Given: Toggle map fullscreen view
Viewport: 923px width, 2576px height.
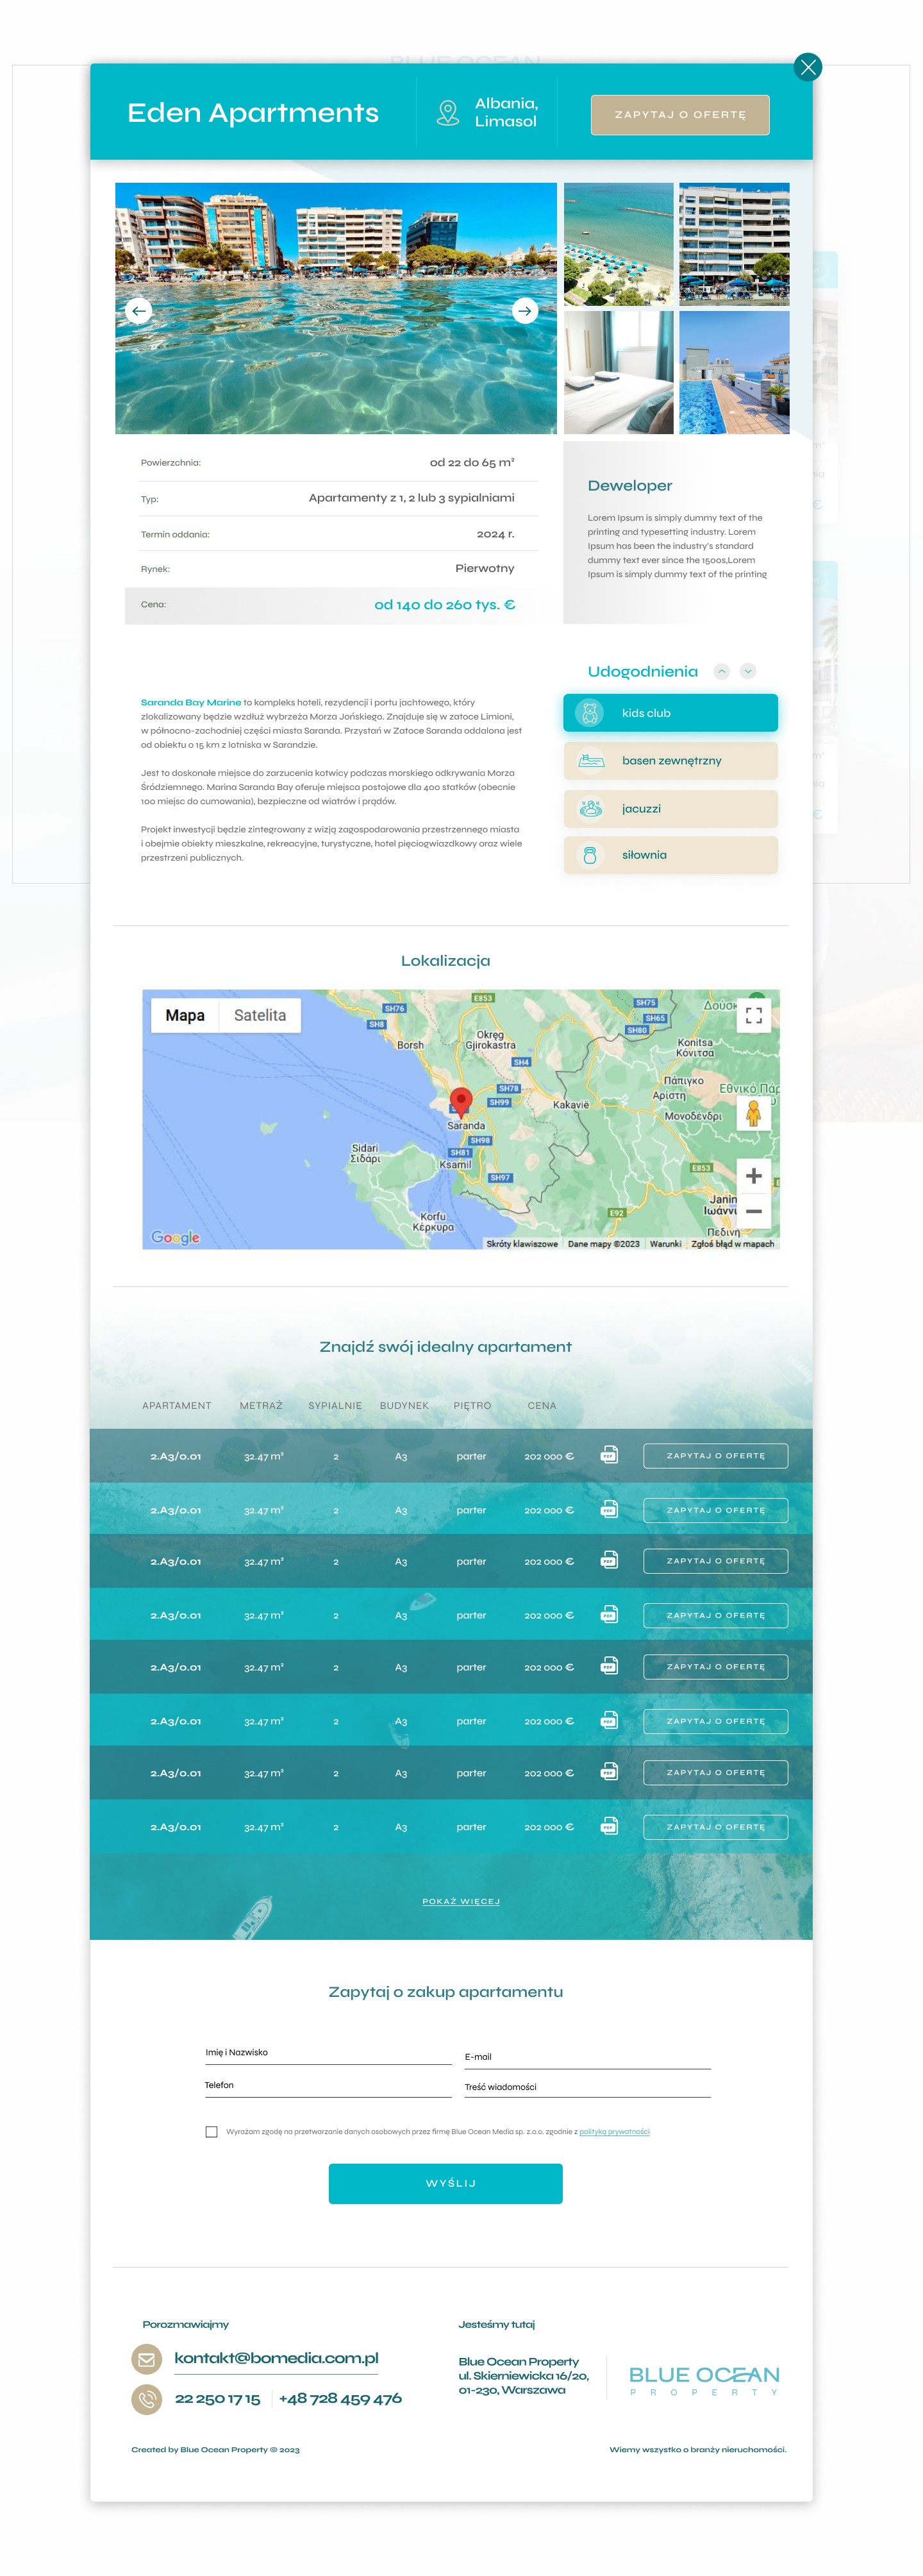Looking at the screenshot, I should pos(754,1016).
